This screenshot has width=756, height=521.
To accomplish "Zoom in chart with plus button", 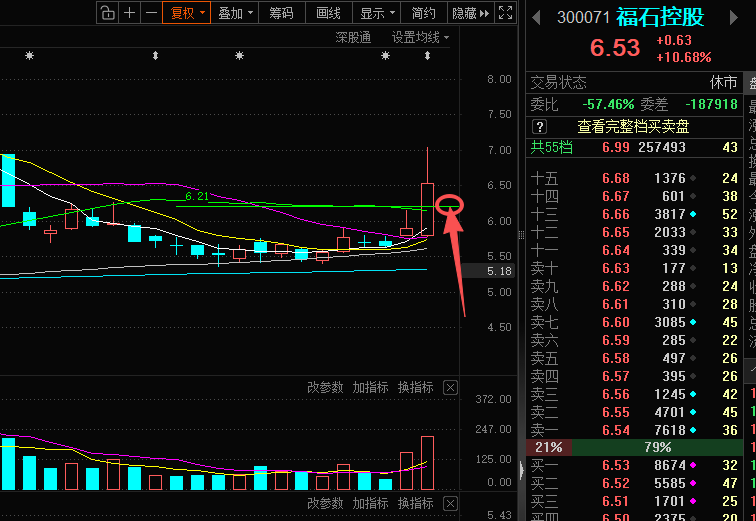I will pos(129,13).
